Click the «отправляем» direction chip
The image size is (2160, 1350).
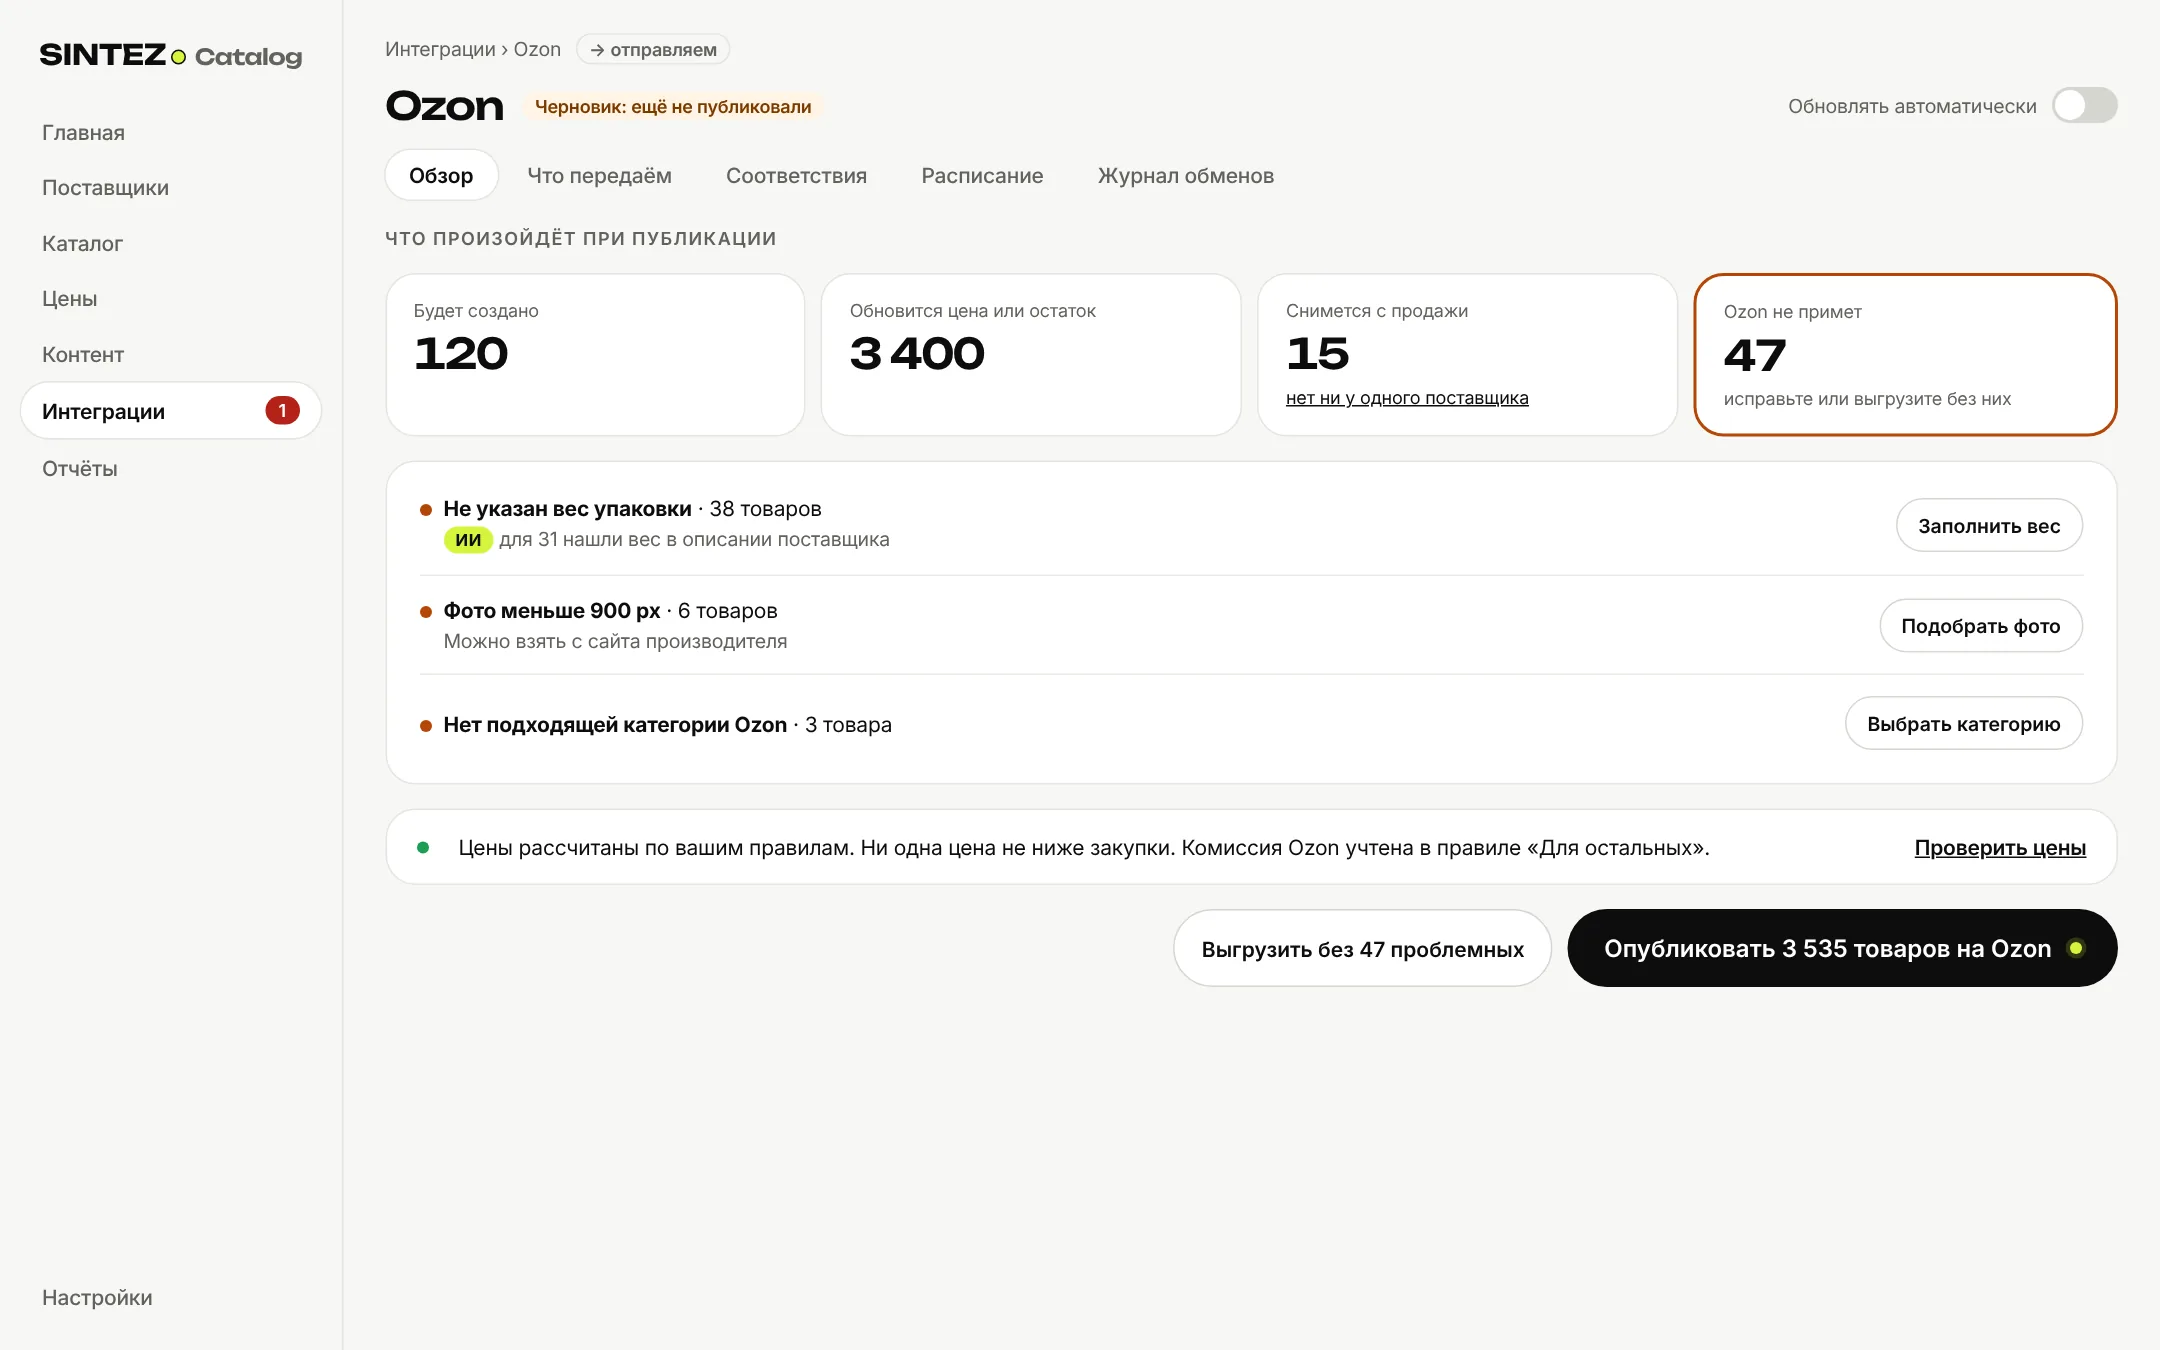point(653,49)
